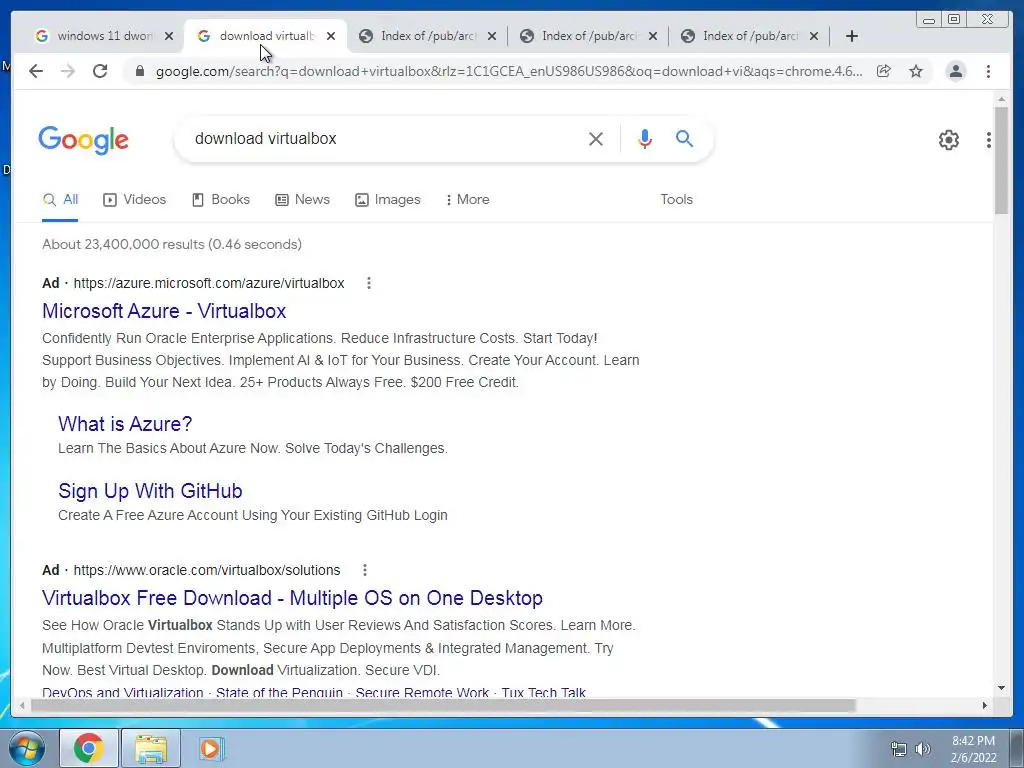Open options dots beside the Oracle ad URL

tap(365, 570)
